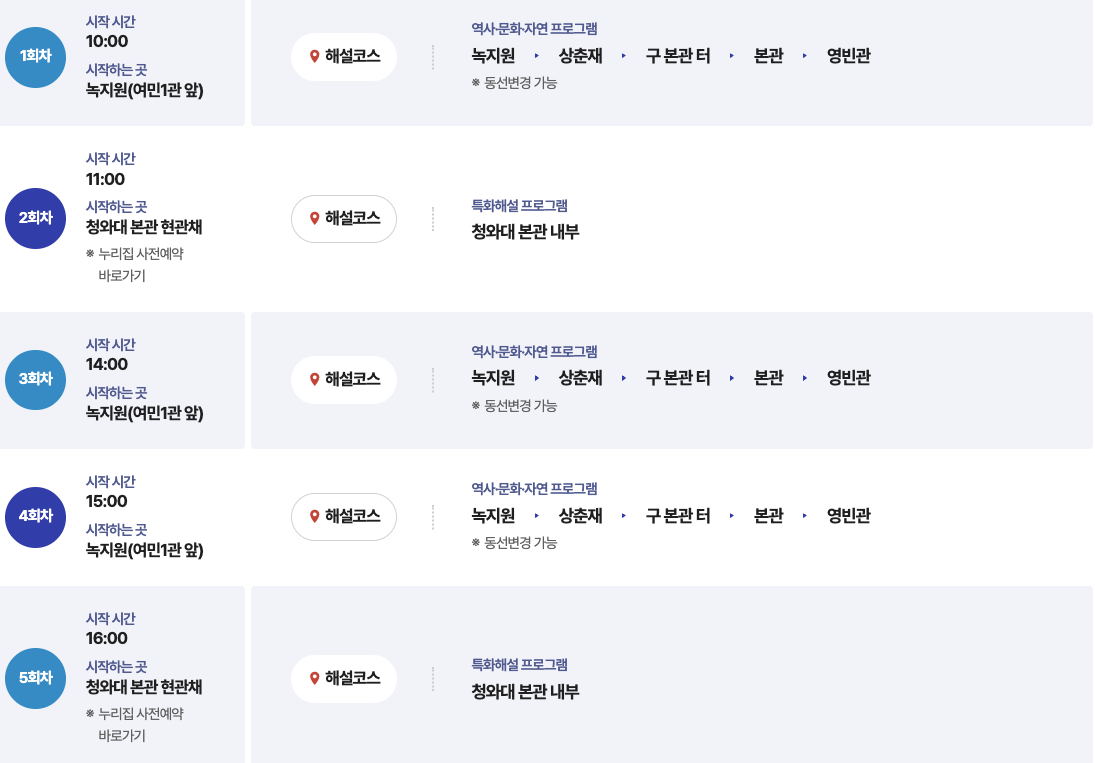Click the 해설코스 button in the 1회차 row

coord(344,57)
